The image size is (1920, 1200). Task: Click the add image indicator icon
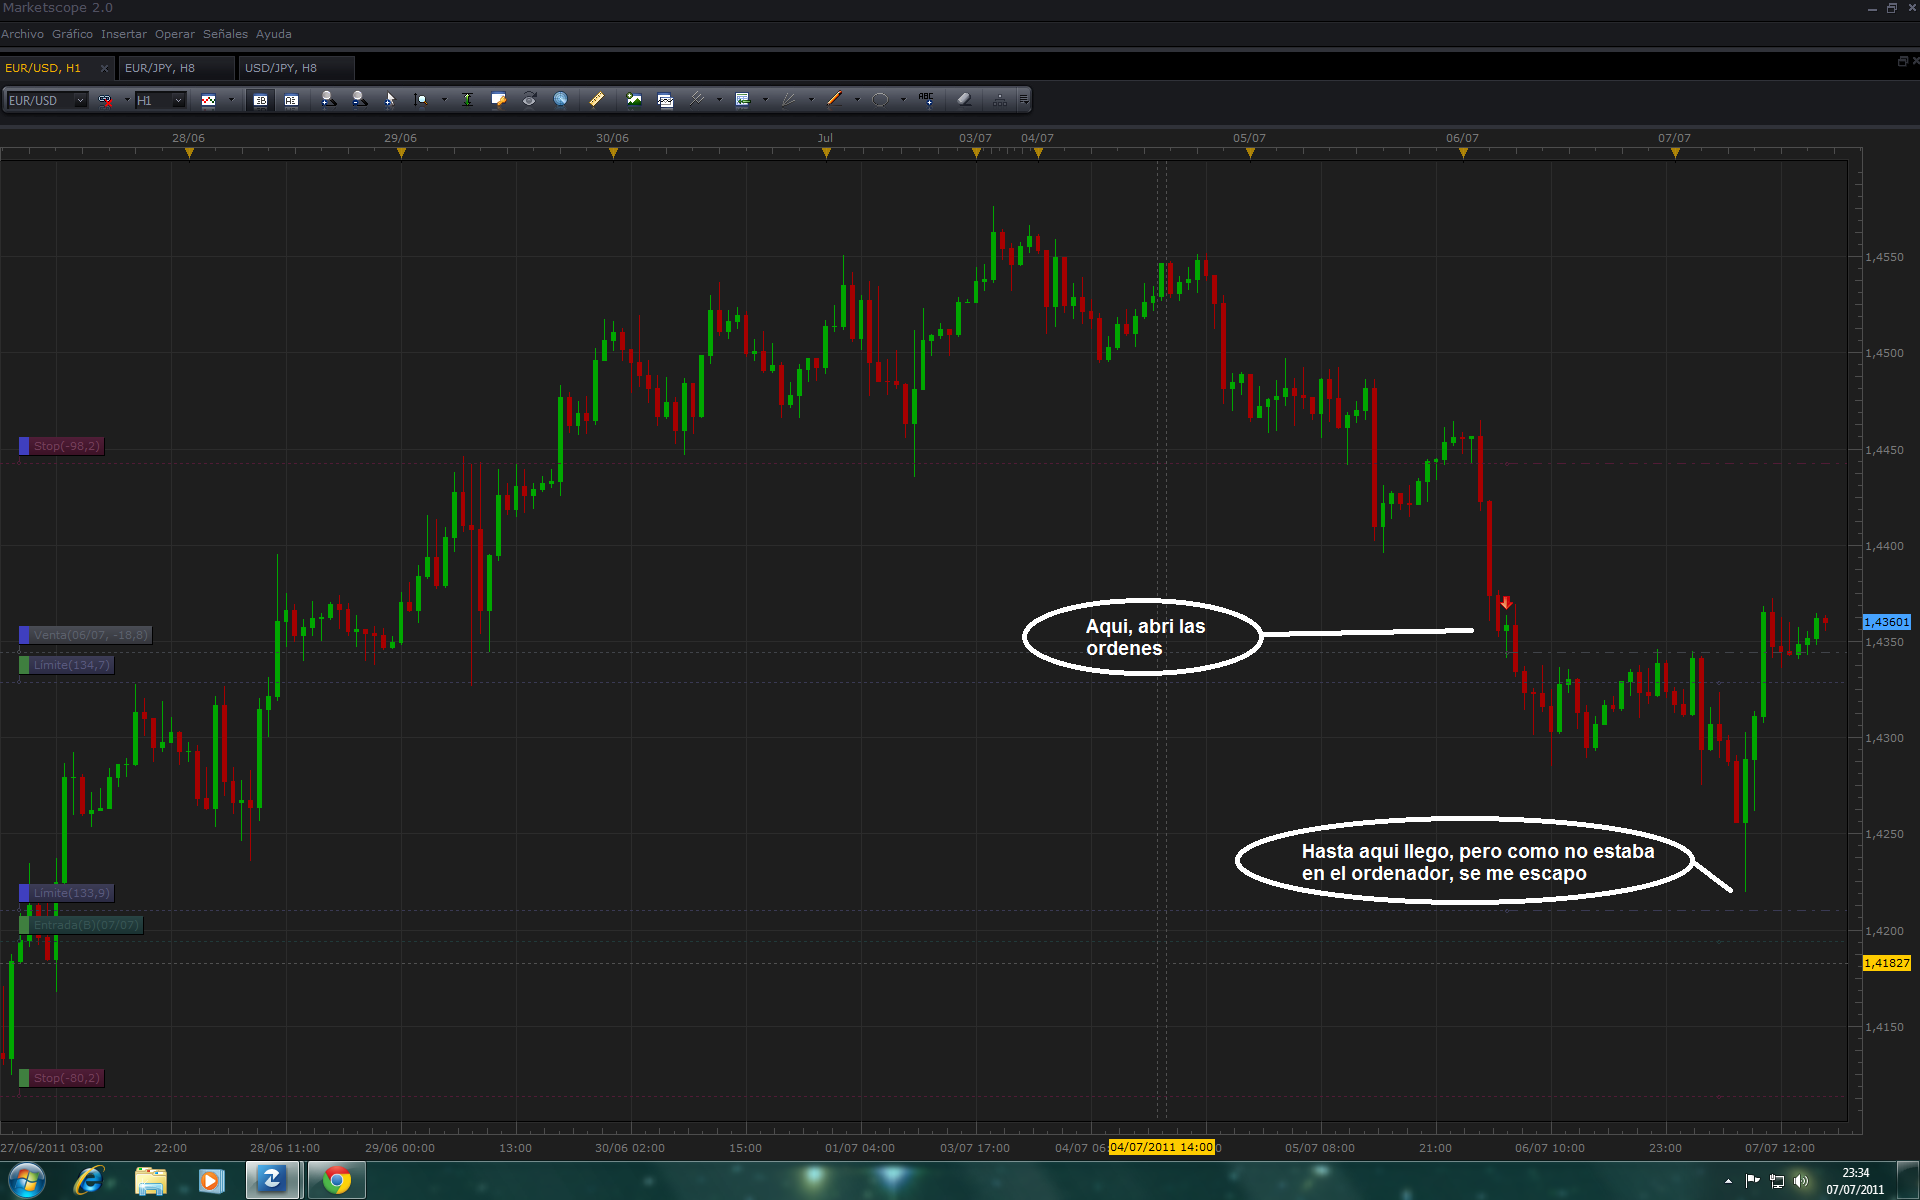[634, 99]
